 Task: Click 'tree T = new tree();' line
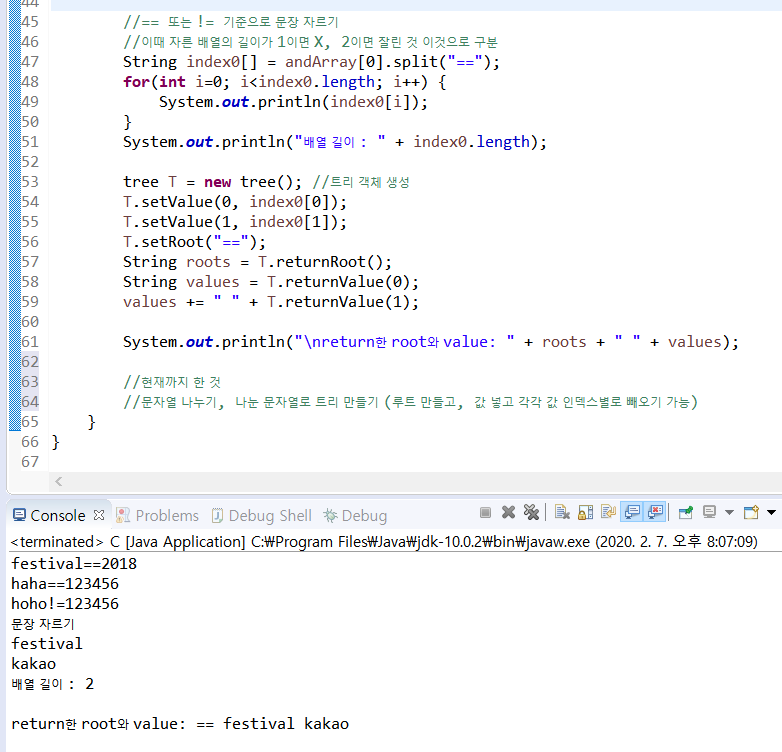[x=212, y=182]
